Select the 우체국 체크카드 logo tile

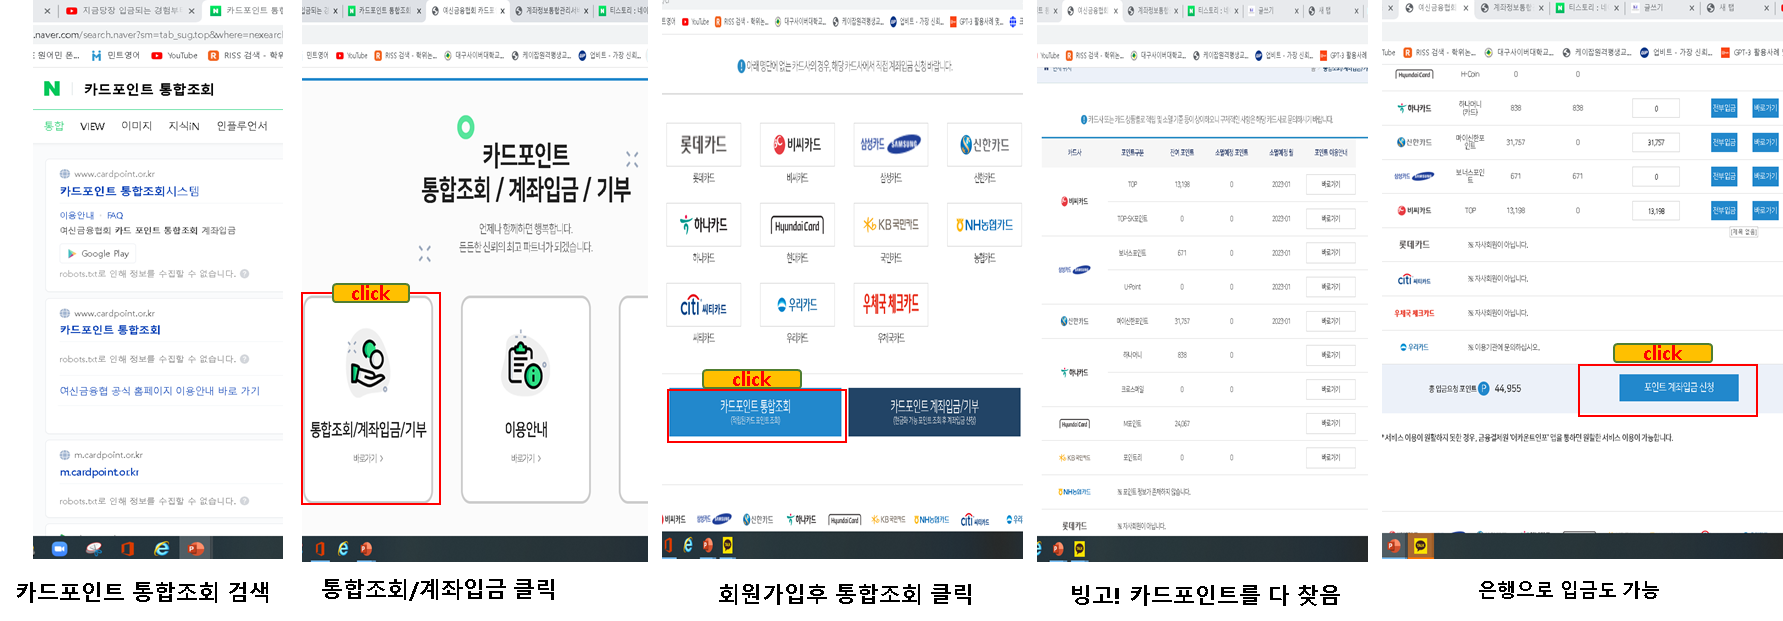(x=890, y=305)
